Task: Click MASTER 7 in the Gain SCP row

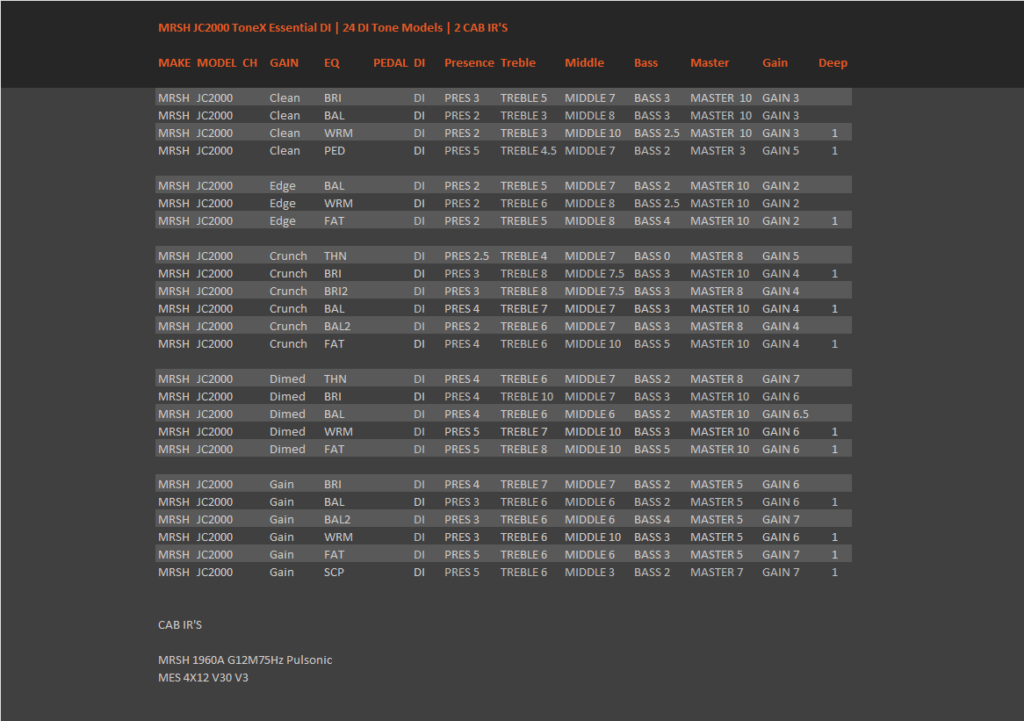Action: (x=716, y=573)
